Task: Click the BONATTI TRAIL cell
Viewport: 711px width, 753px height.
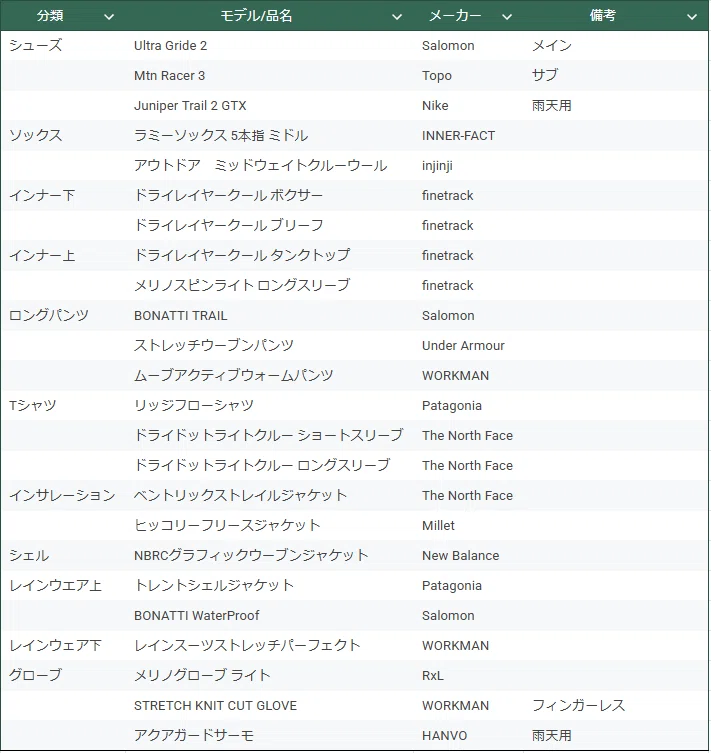Action: 181,316
